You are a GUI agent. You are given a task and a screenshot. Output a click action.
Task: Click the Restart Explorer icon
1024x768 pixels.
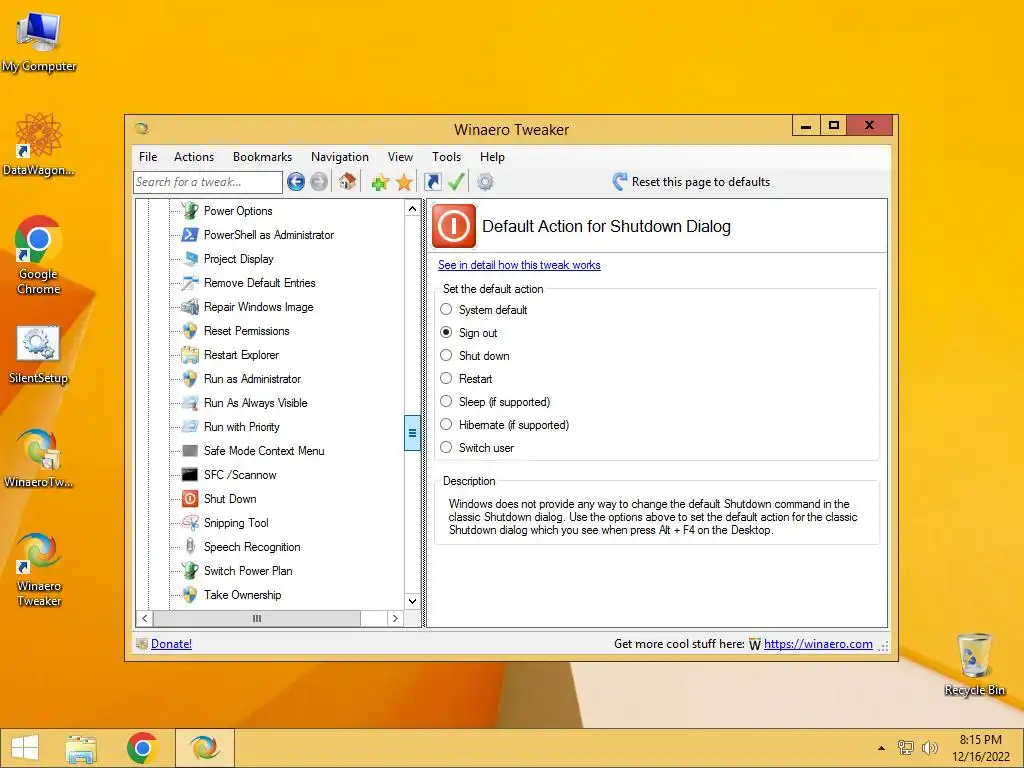[190, 355]
